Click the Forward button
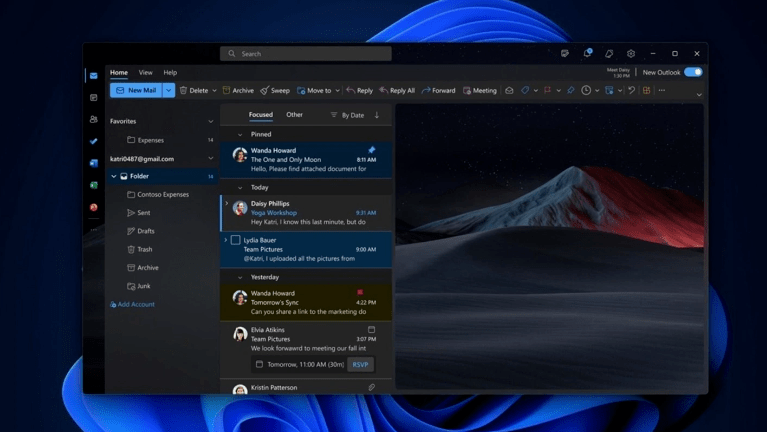Screen dimensions: 767x432 [438, 91]
